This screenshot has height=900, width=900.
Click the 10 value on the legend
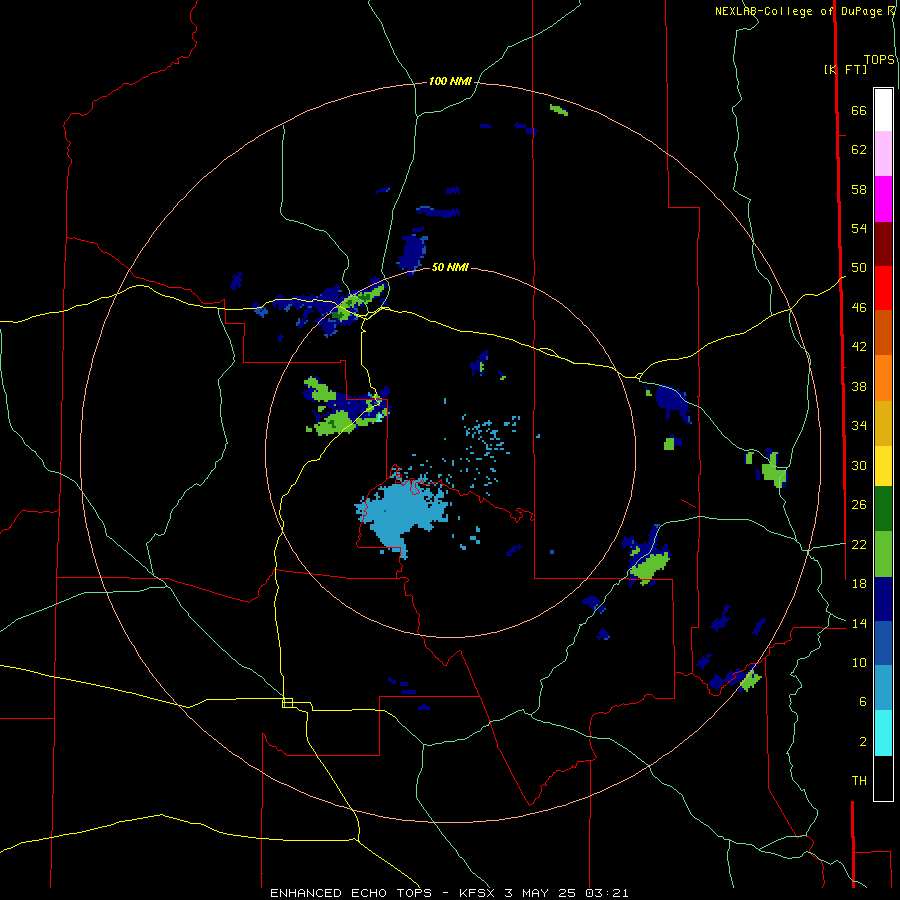tap(859, 663)
